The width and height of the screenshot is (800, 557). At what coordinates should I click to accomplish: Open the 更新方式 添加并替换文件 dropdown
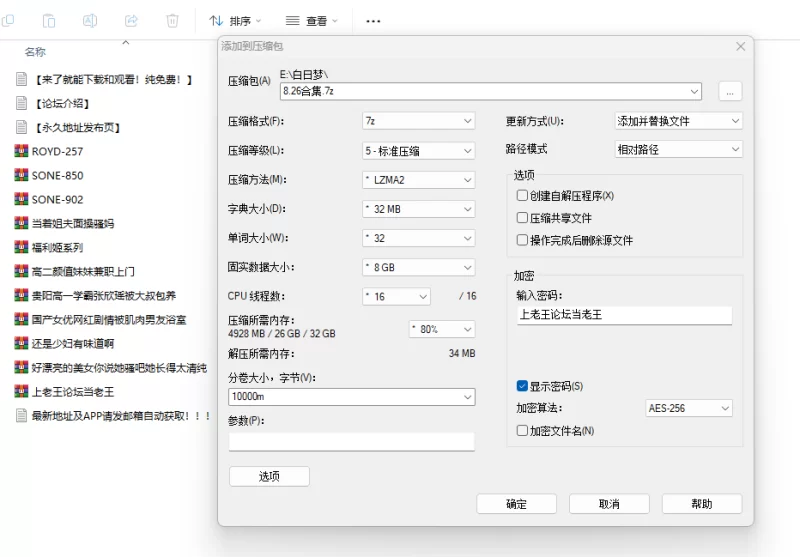(x=678, y=121)
